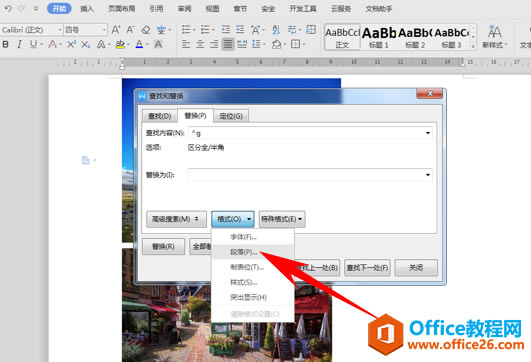Screen dimensions: 531x362
Task: Apply strikethrough to text
Action: point(52,44)
